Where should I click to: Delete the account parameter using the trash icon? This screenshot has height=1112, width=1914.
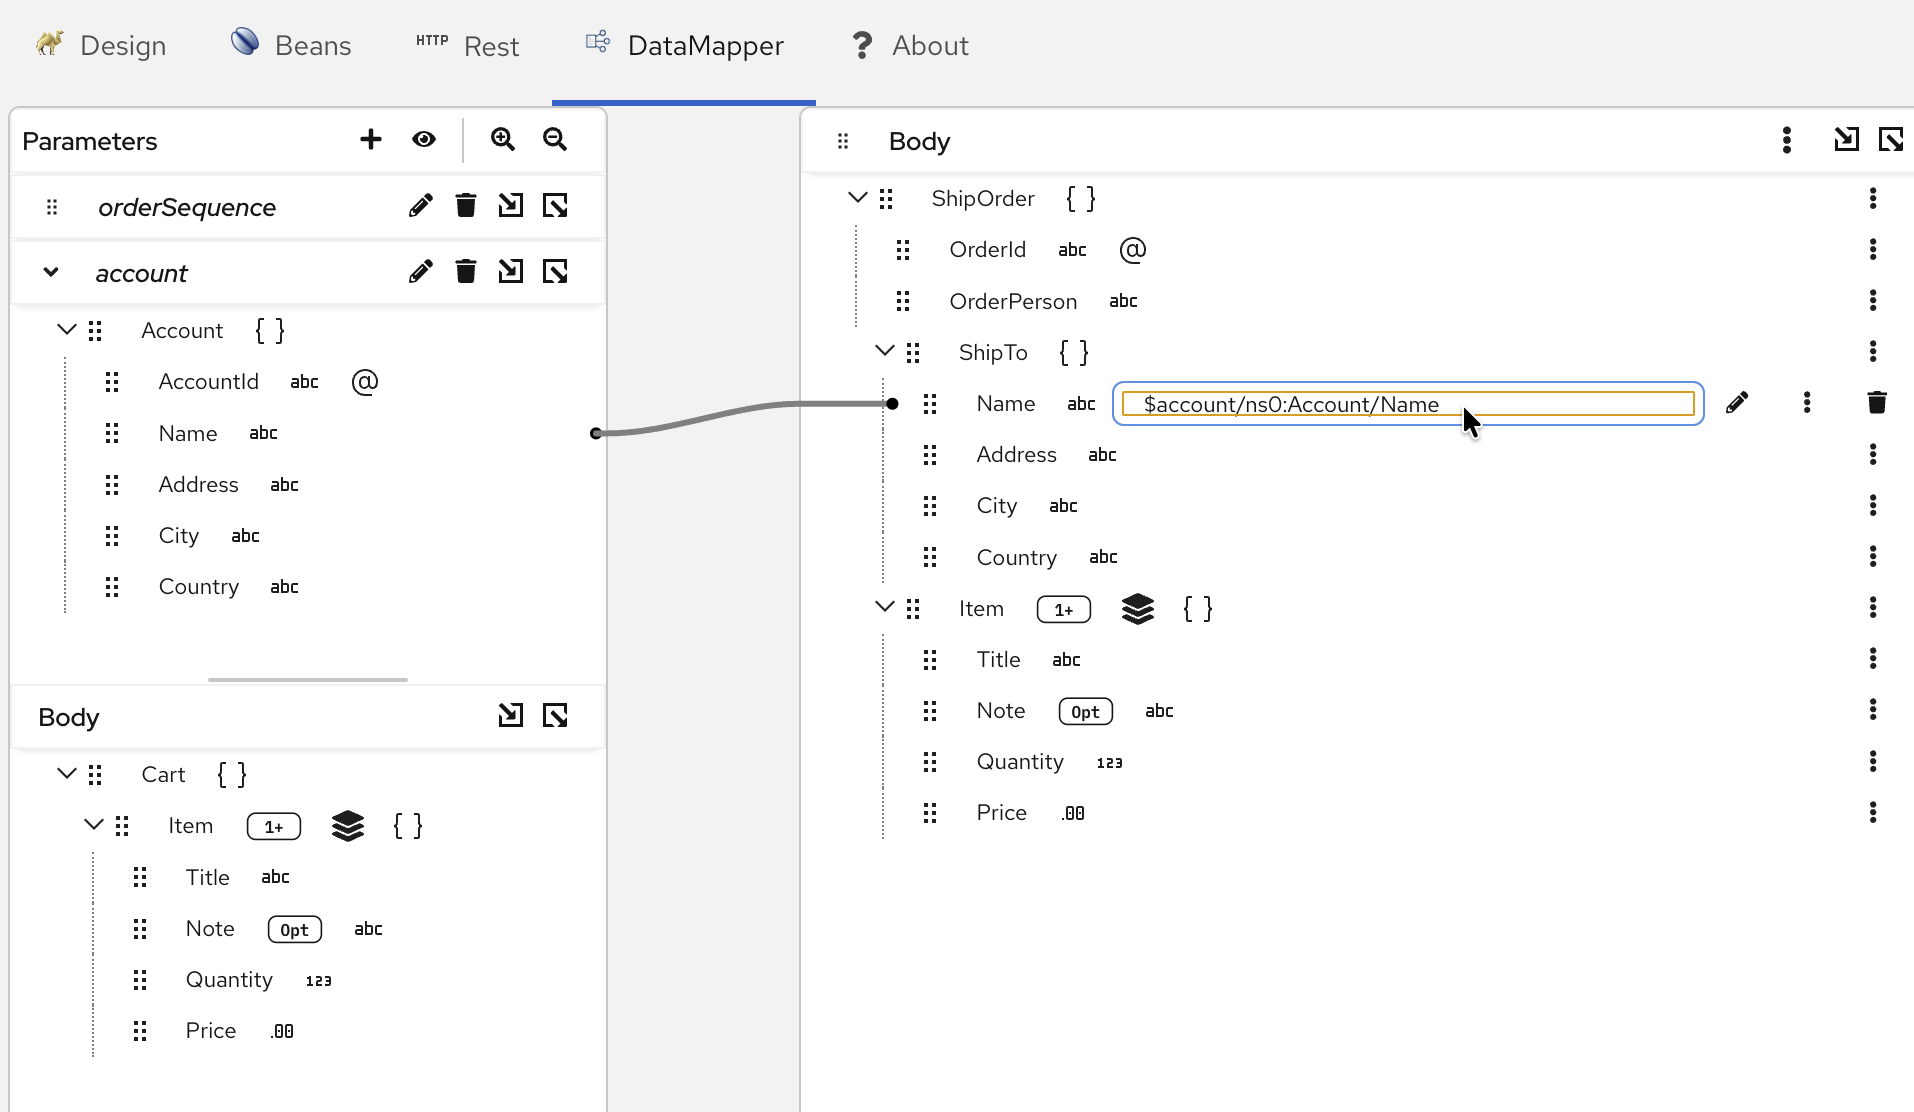465,271
